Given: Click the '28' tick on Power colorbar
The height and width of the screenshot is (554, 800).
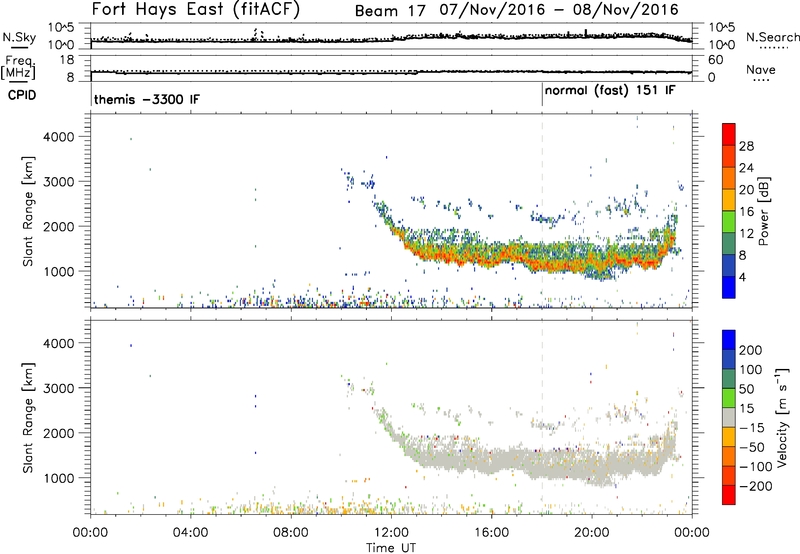Looking at the screenshot, I should pyautogui.click(x=746, y=146).
